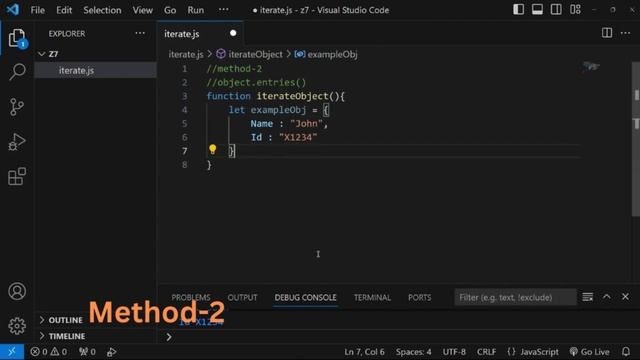
Task: Click iterateObject breadcrumb segment
Action: click(x=249, y=54)
